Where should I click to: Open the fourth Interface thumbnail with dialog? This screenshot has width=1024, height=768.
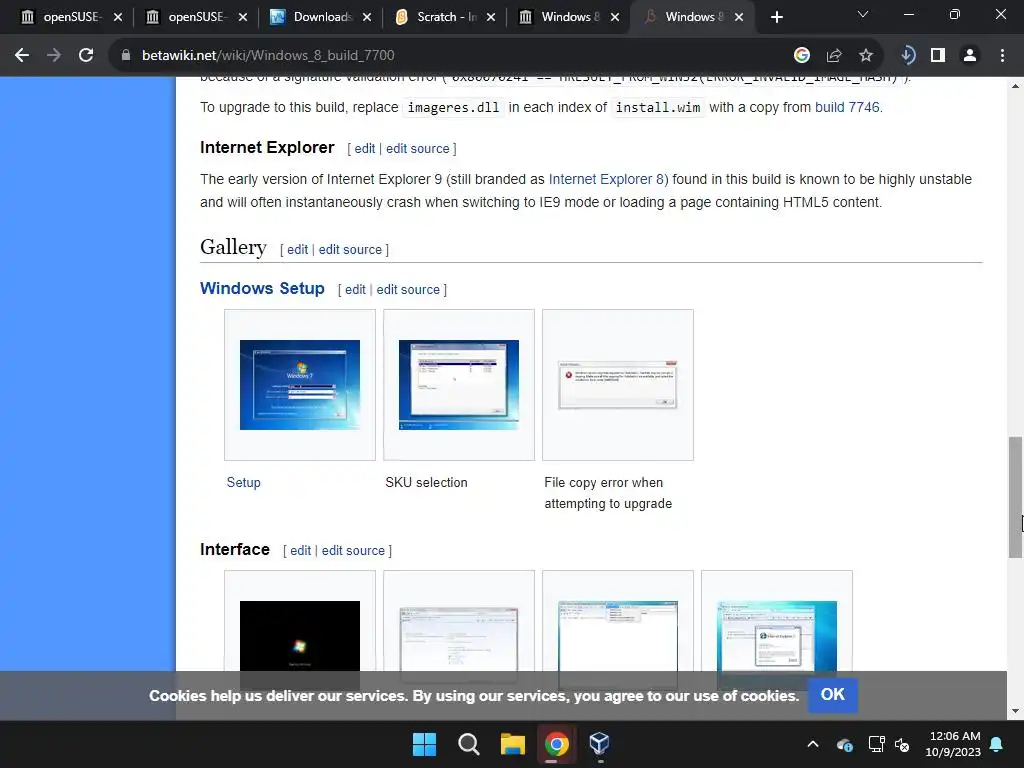[776, 637]
